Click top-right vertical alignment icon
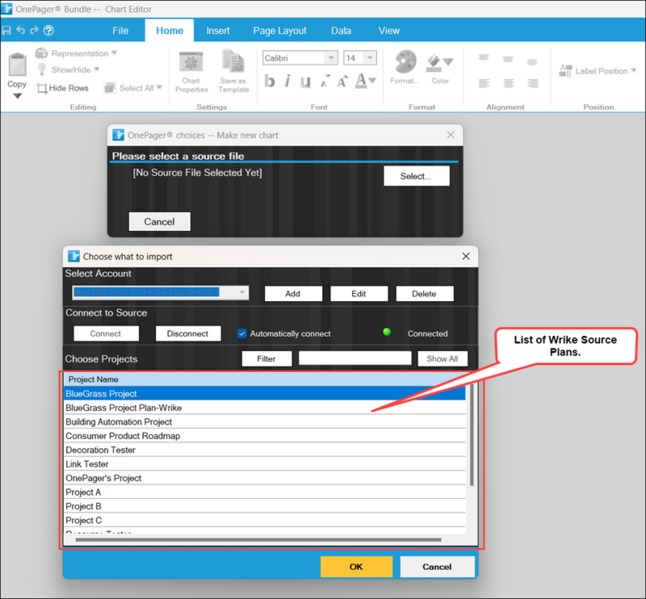This screenshot has width=646, height=599. click(532, 62)
